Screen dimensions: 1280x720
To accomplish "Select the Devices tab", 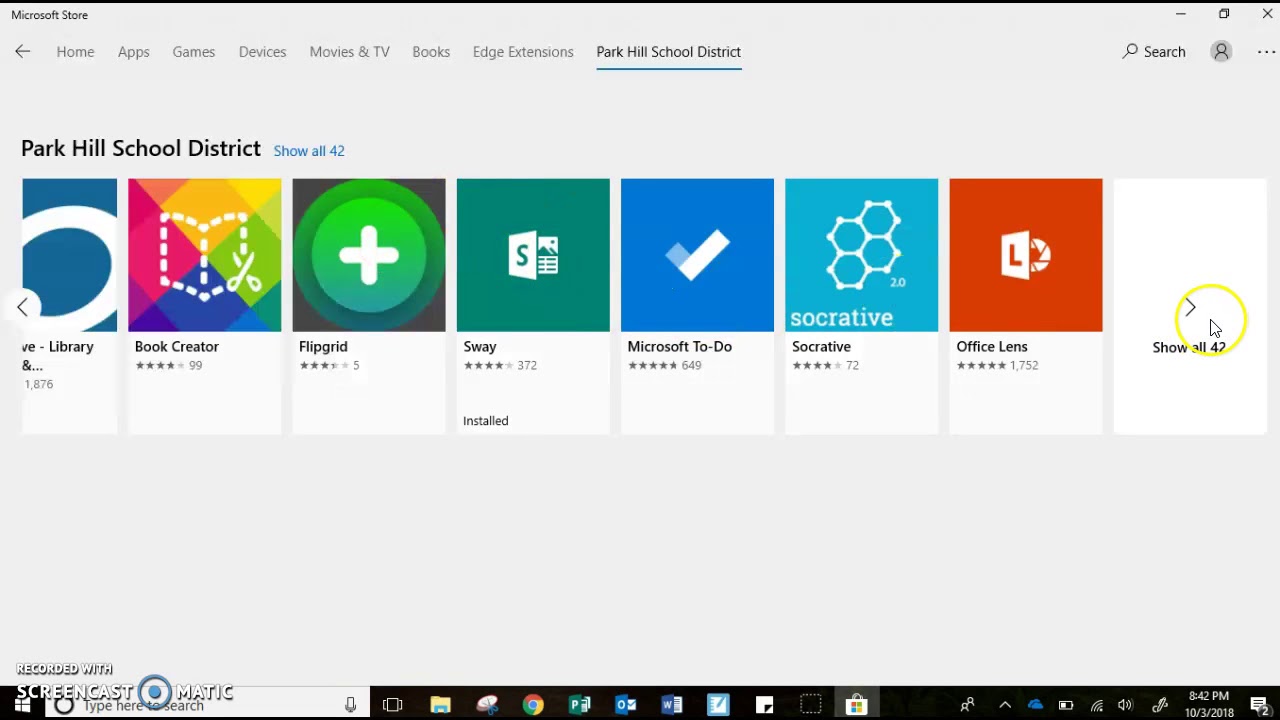I will tap(262, 52).
